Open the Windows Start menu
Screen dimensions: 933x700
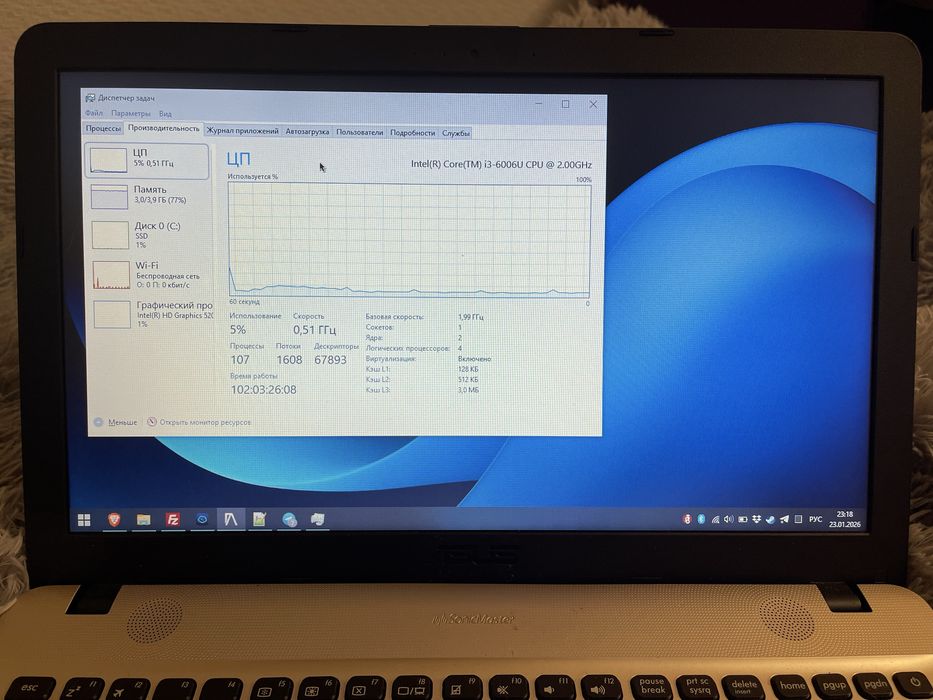84,520
